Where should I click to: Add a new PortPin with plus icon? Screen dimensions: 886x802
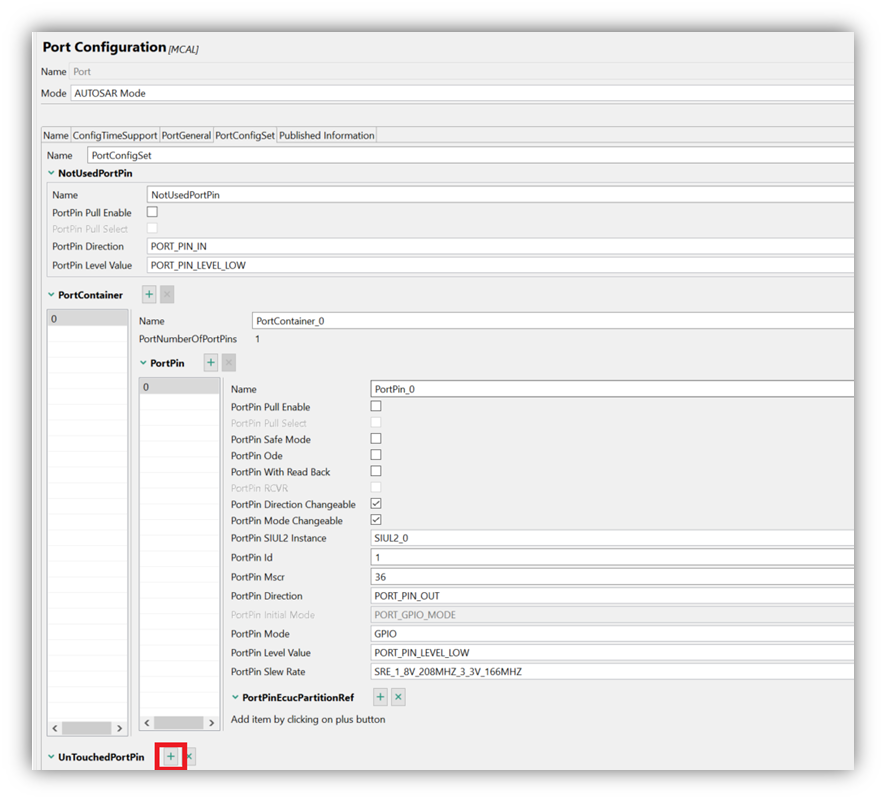[211, 363]
